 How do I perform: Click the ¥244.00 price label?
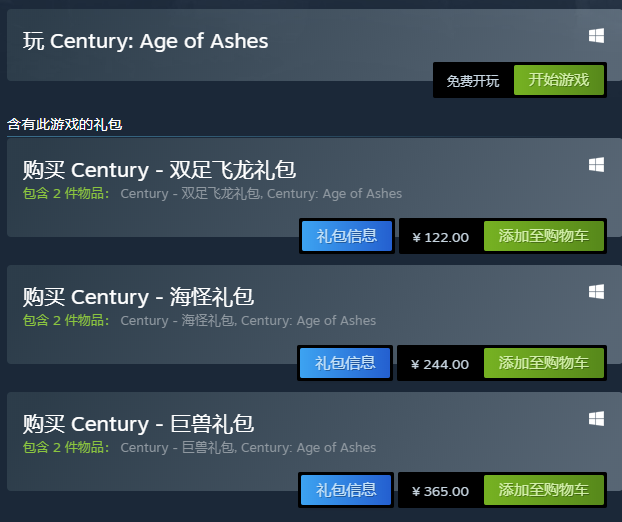point(440,364)
